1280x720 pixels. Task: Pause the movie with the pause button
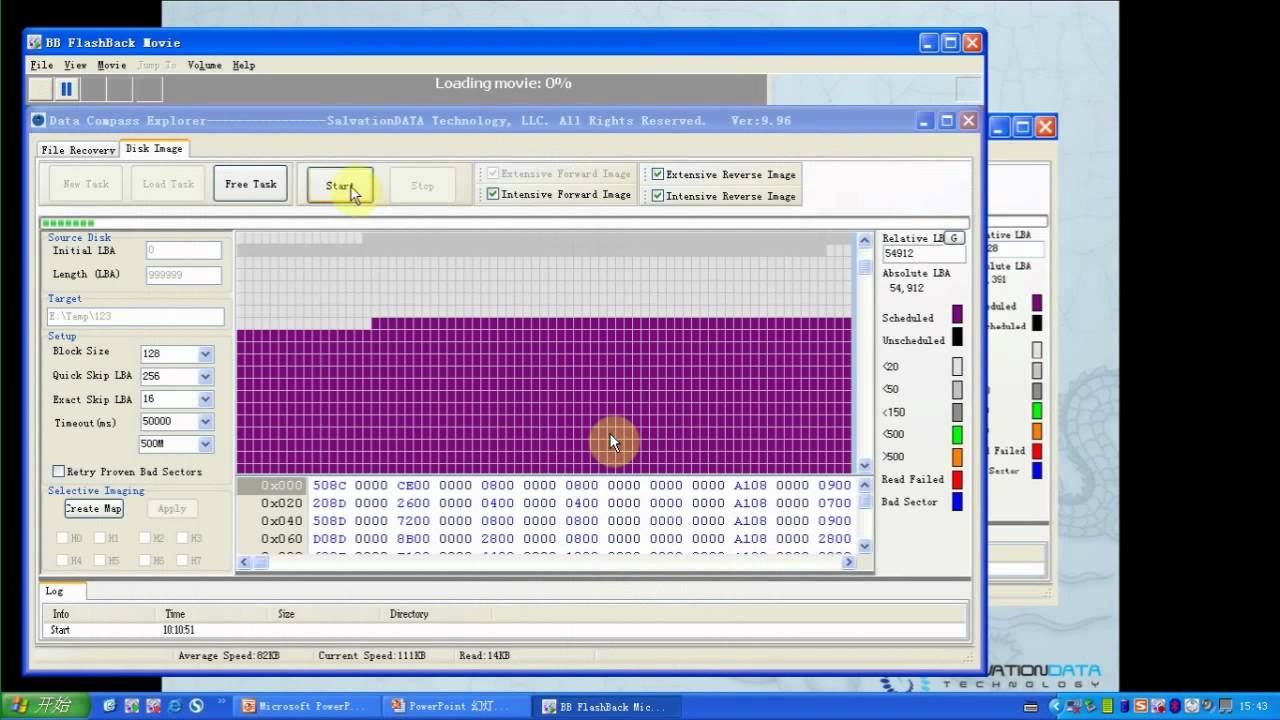tap(67, 89)
